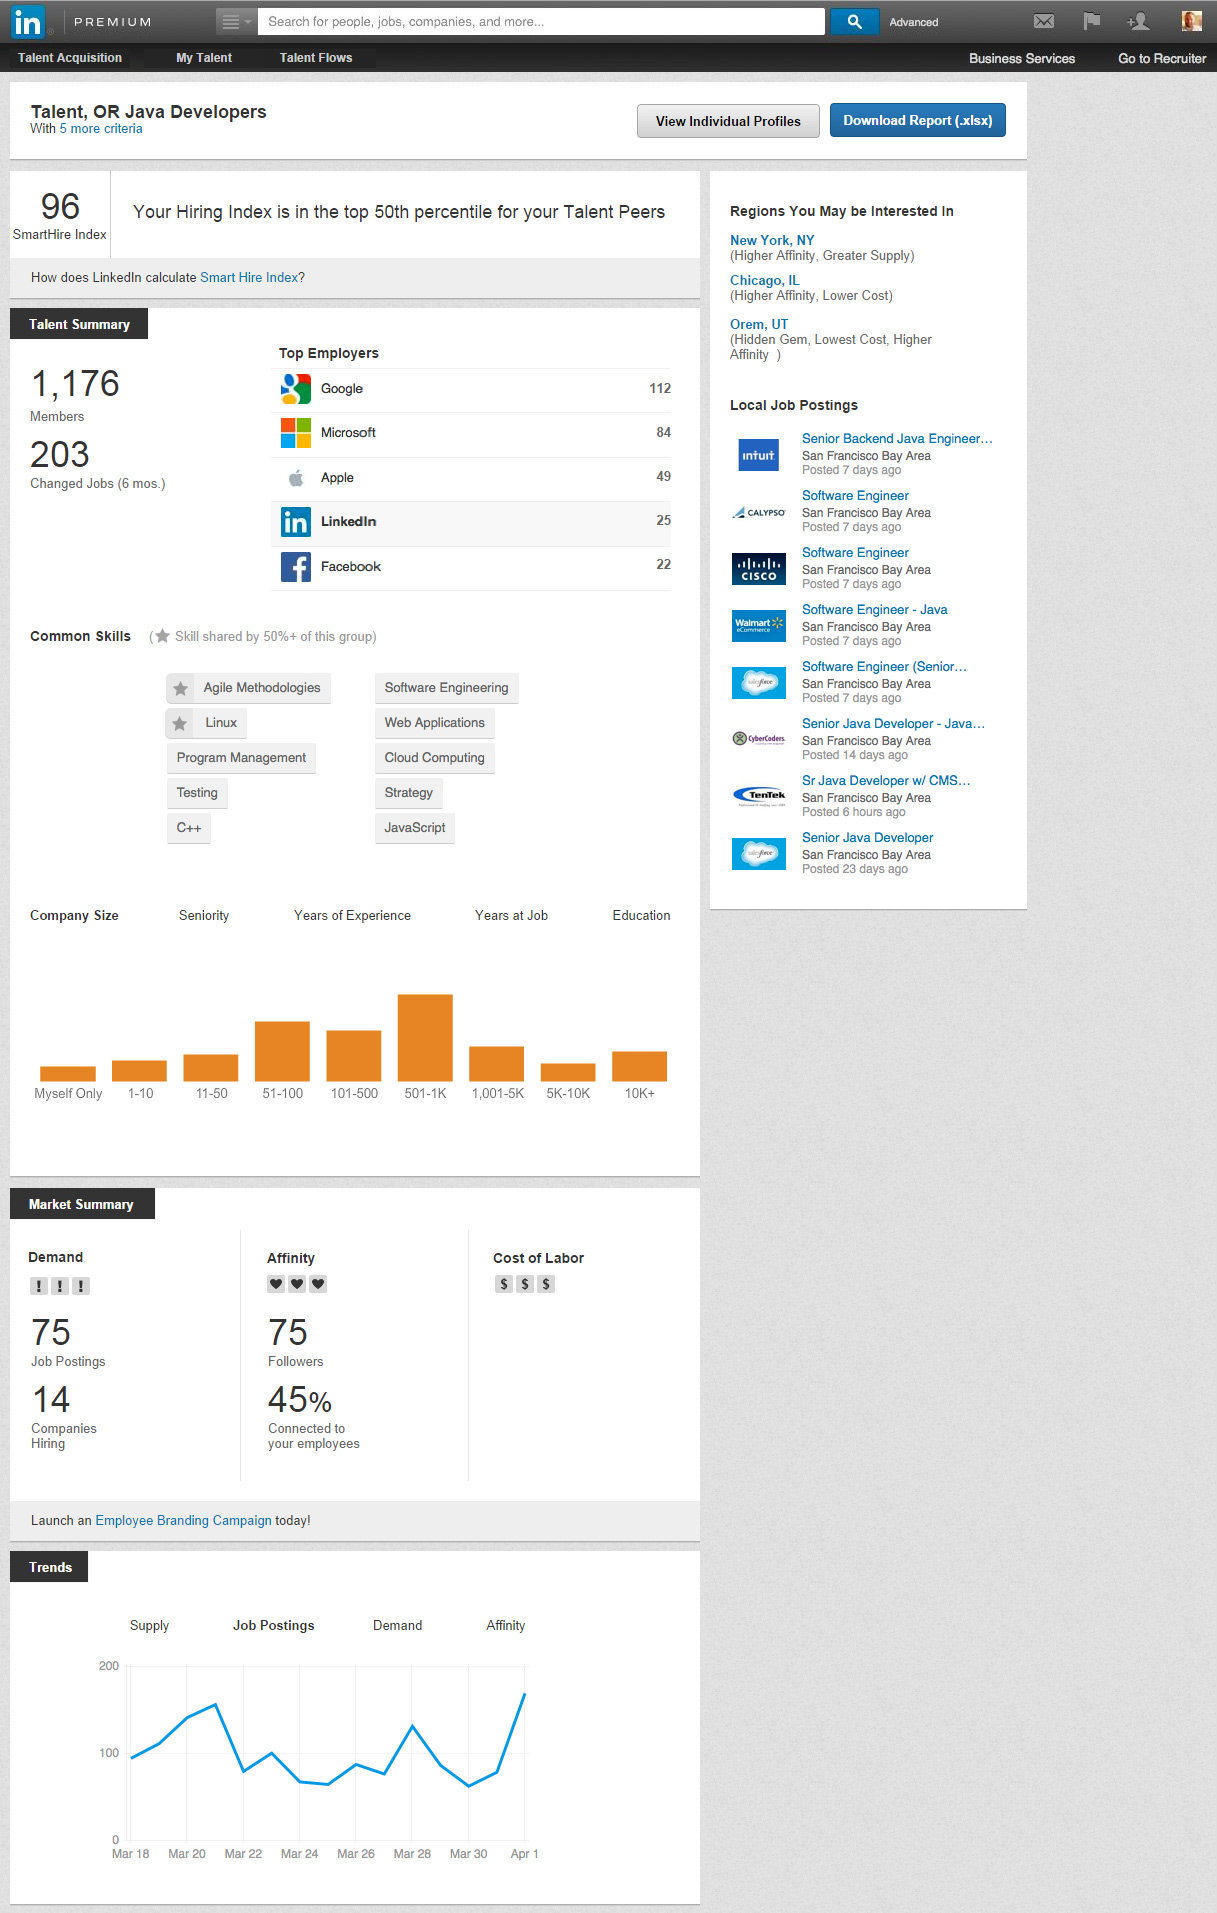Click the search people and jobs field
Viewport: 1217px width, 1913px height.
[540, 21]
